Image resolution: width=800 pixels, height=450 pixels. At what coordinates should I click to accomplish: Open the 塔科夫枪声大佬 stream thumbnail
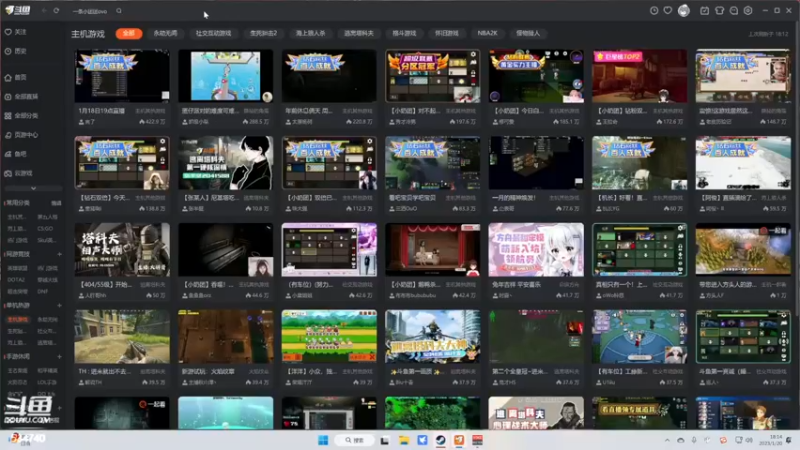point(122,249)
